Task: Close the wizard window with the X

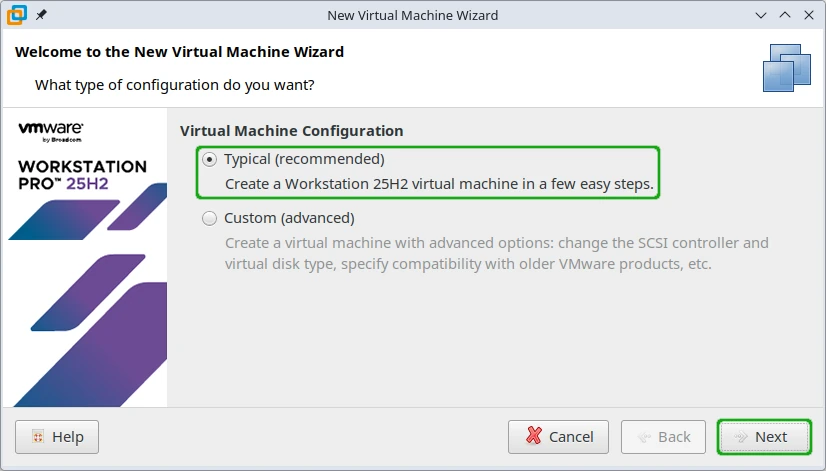Action: pos(808,16)
